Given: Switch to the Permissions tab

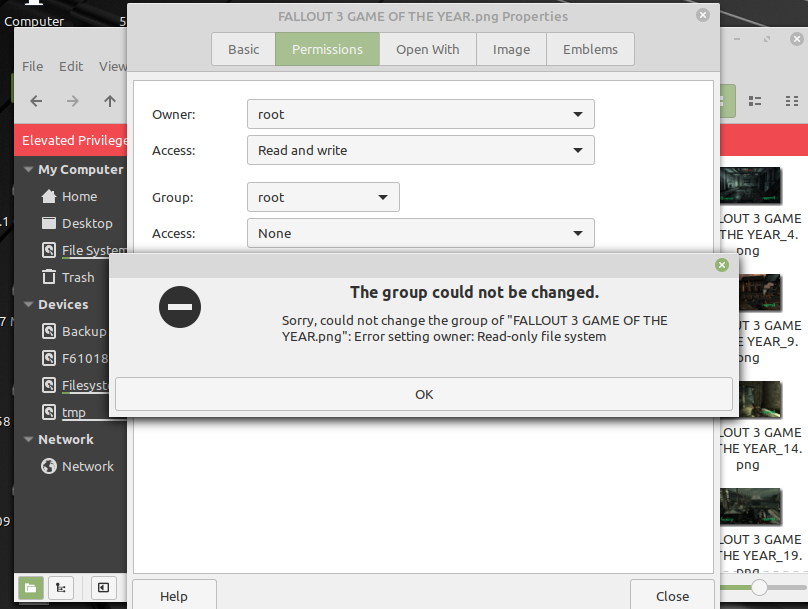Looking at the screenshot, I should pyautogui.click(x=327, y=49).
